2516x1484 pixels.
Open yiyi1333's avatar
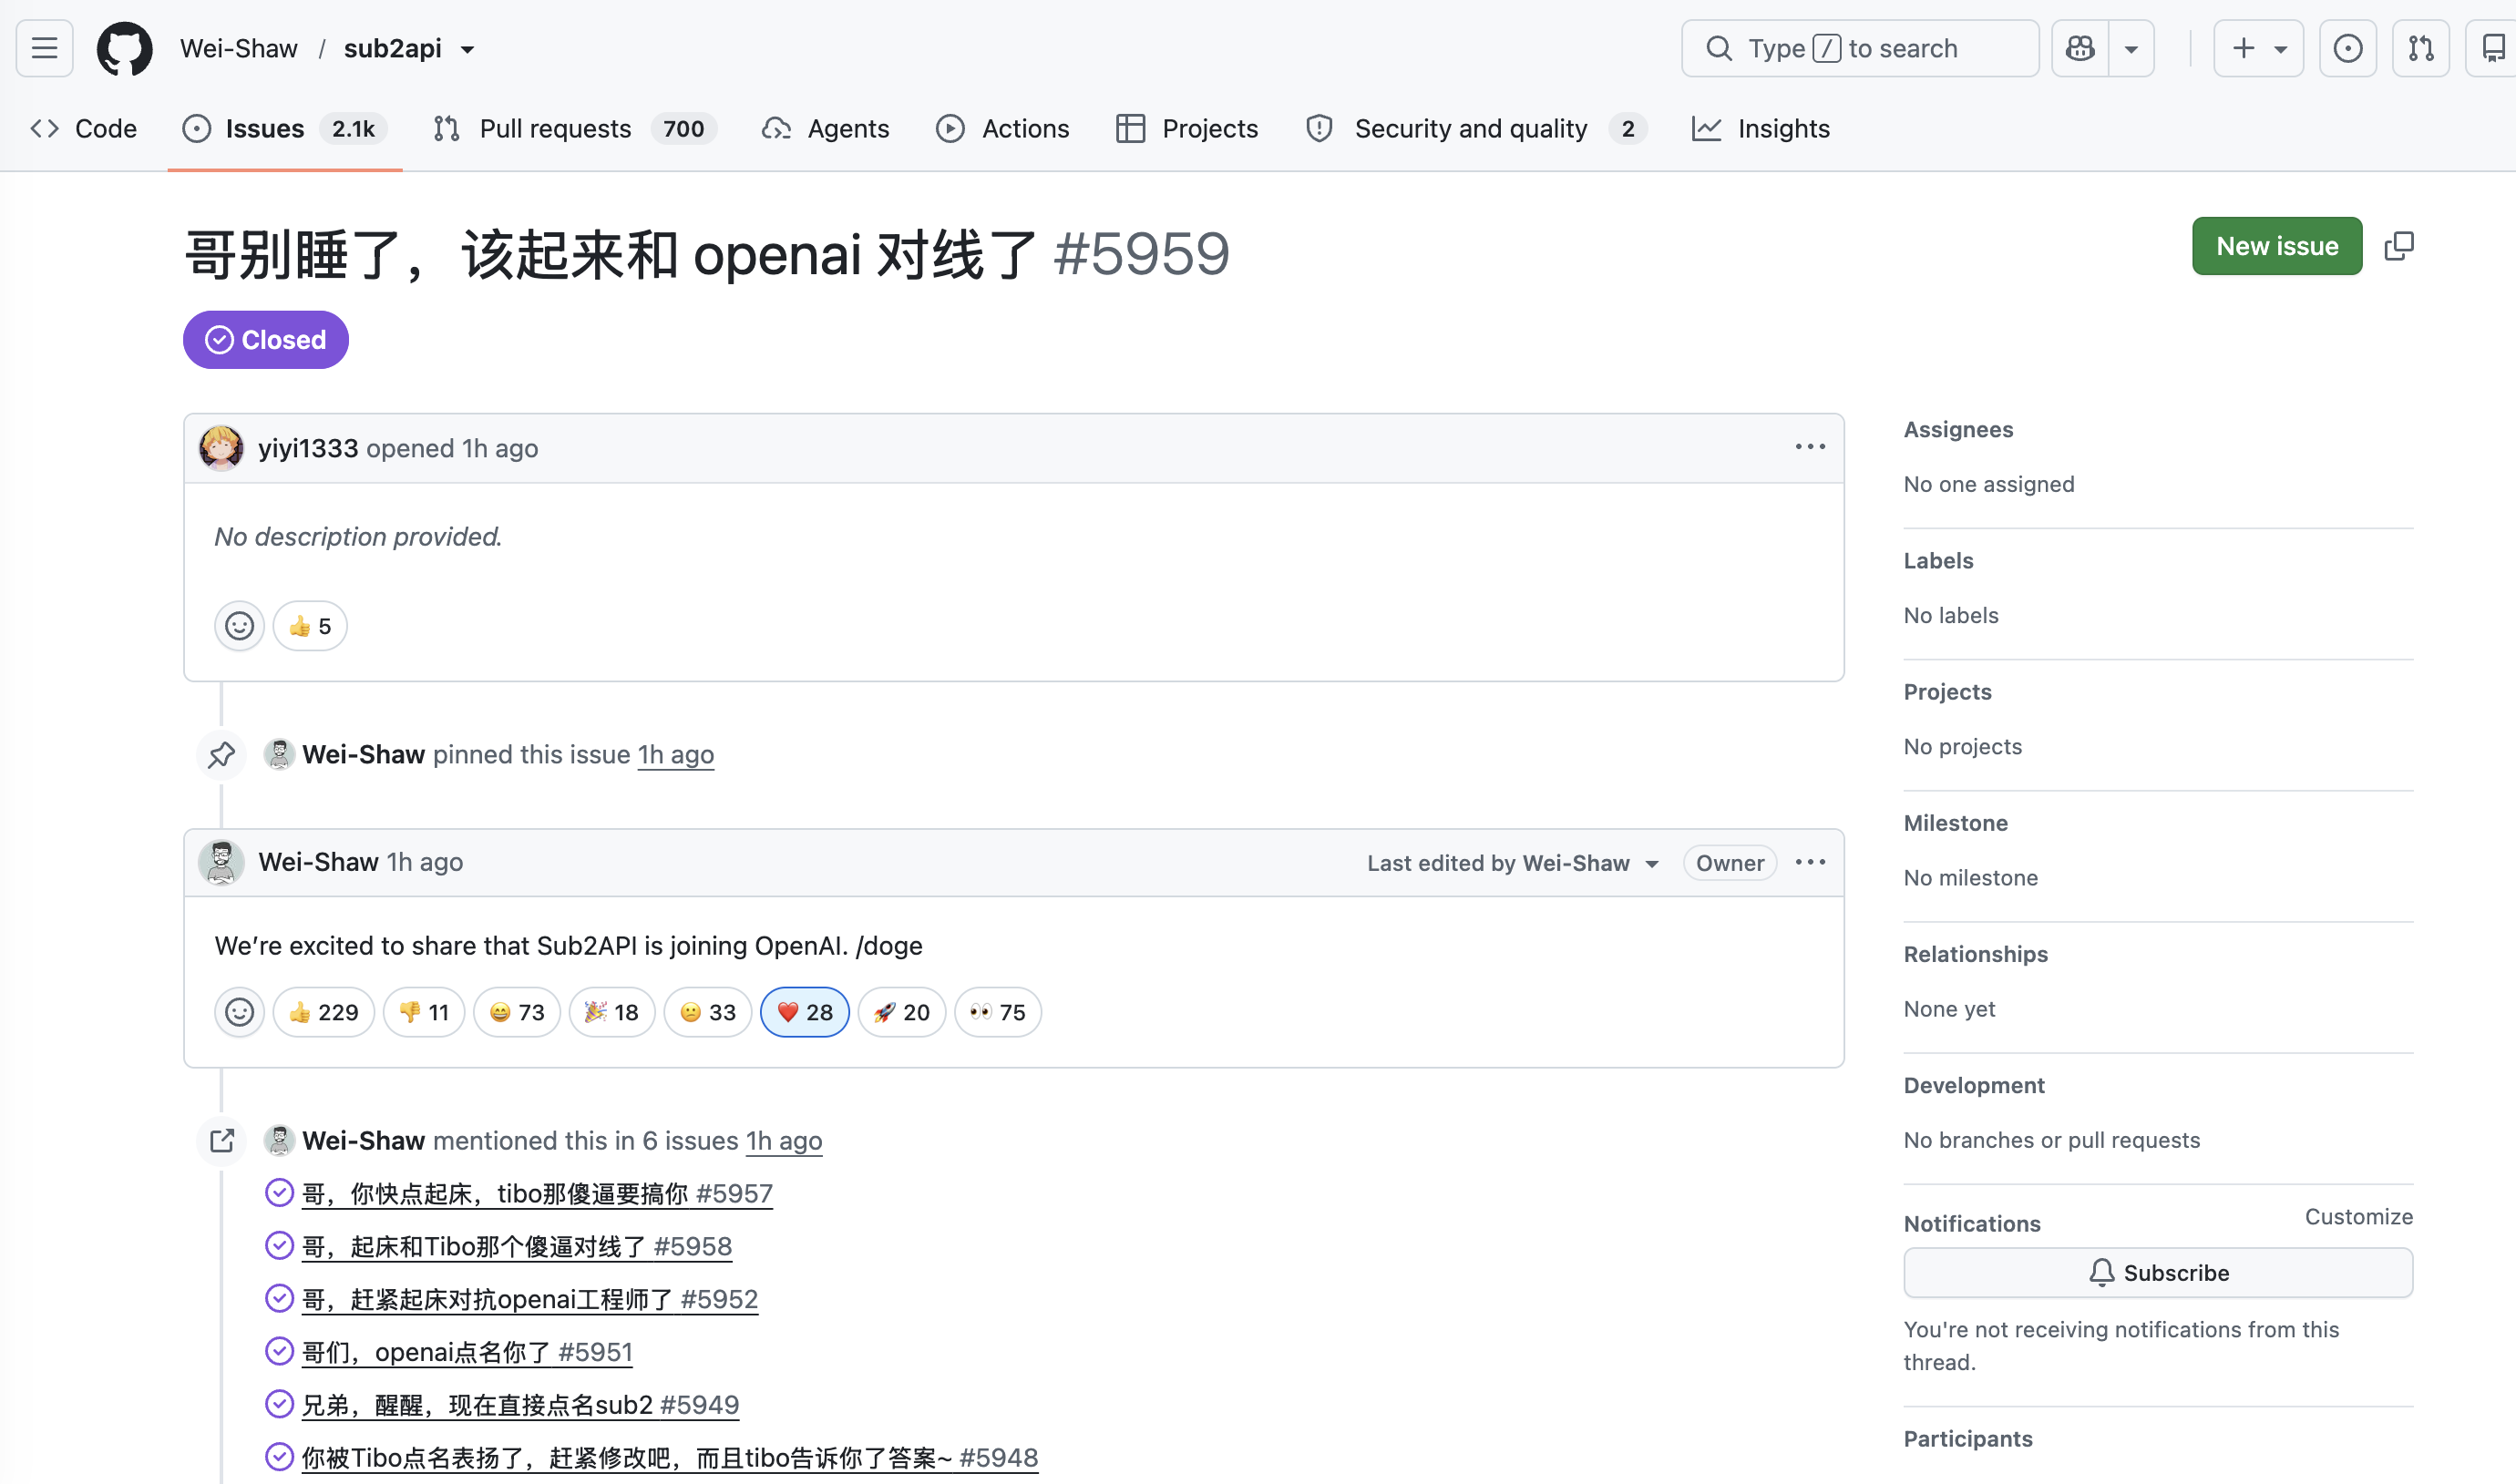tap(221, 448)
